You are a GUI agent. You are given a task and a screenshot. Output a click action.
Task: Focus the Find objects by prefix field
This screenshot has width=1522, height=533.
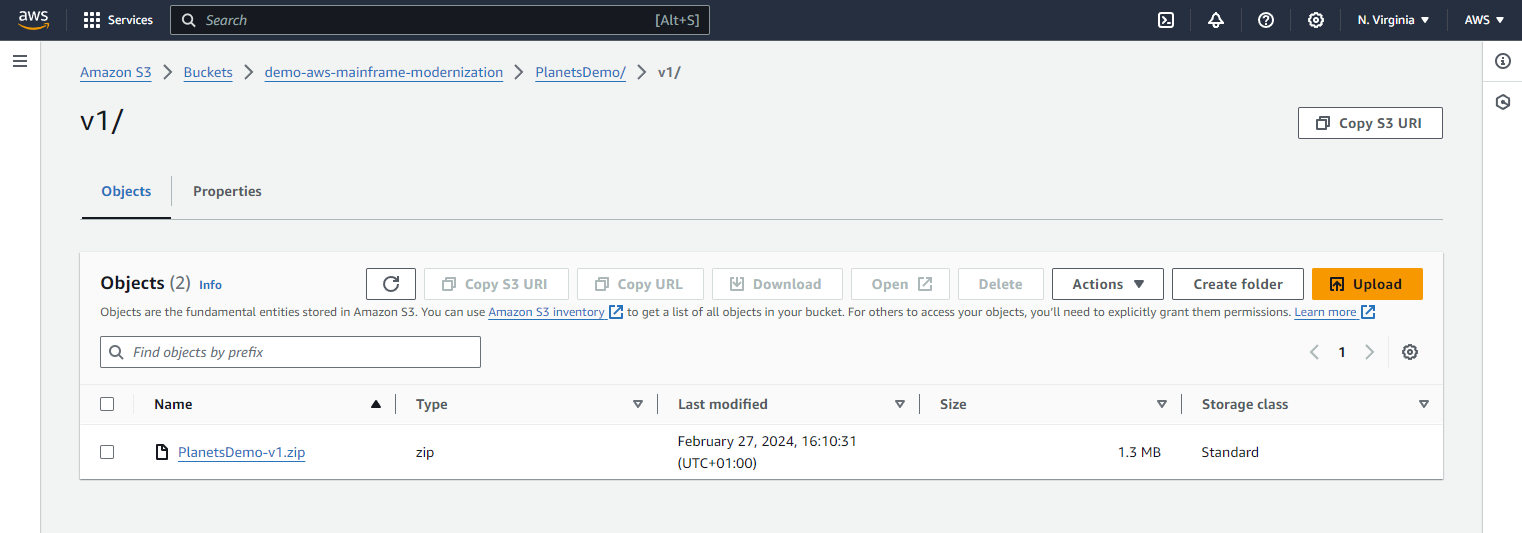coord(290,352)
